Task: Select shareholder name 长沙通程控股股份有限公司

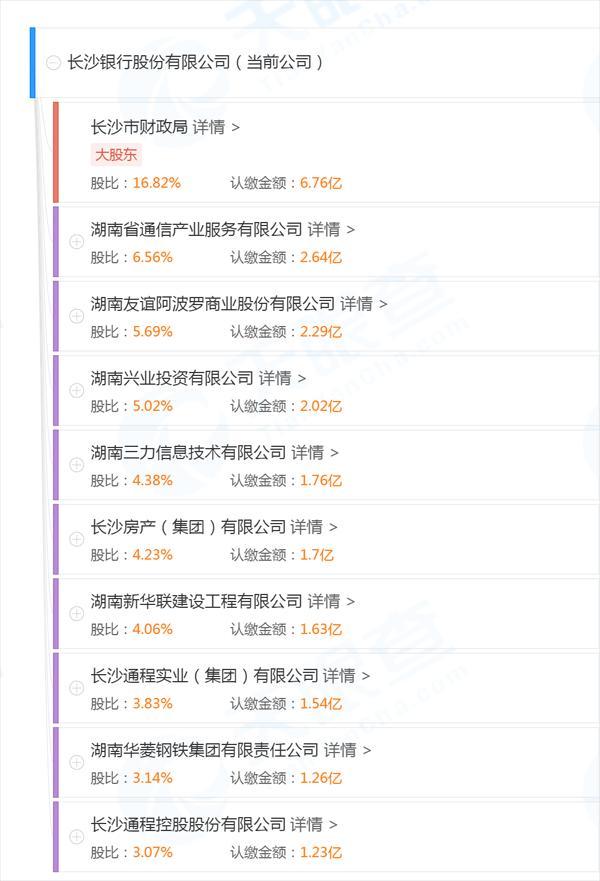Action: (x=188, y=824)
